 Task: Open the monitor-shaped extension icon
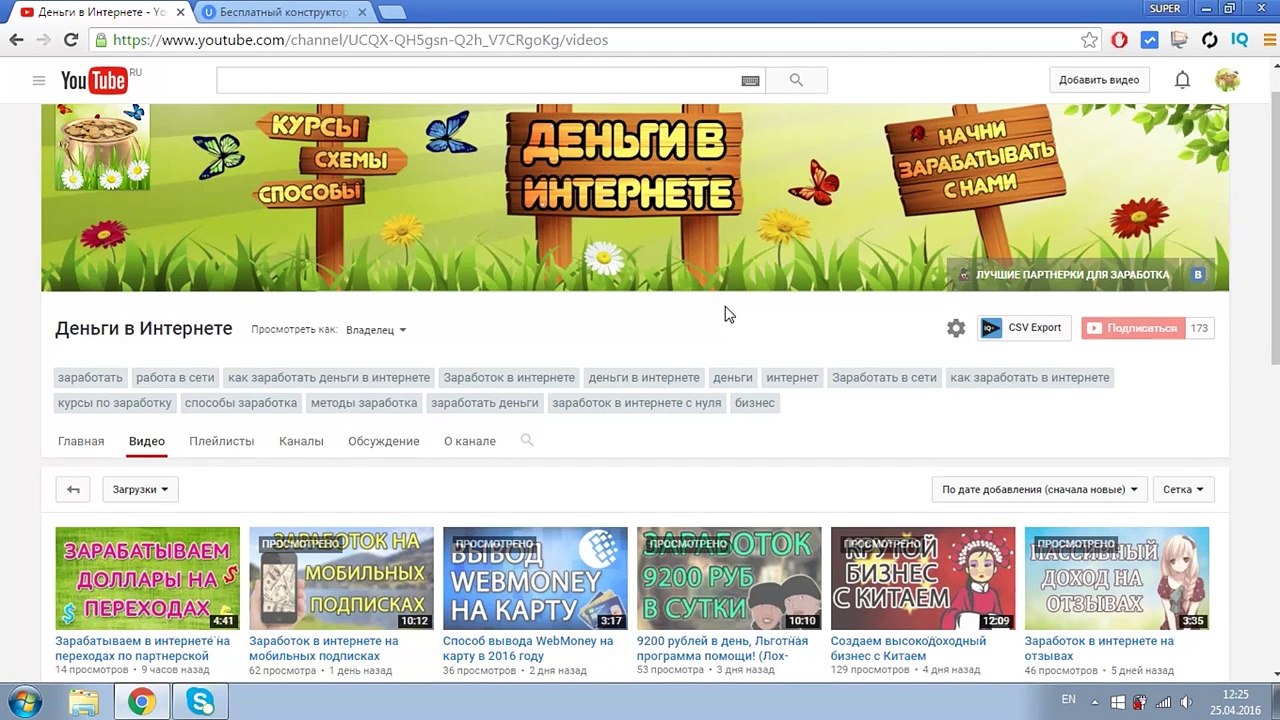click(1179, 40)
